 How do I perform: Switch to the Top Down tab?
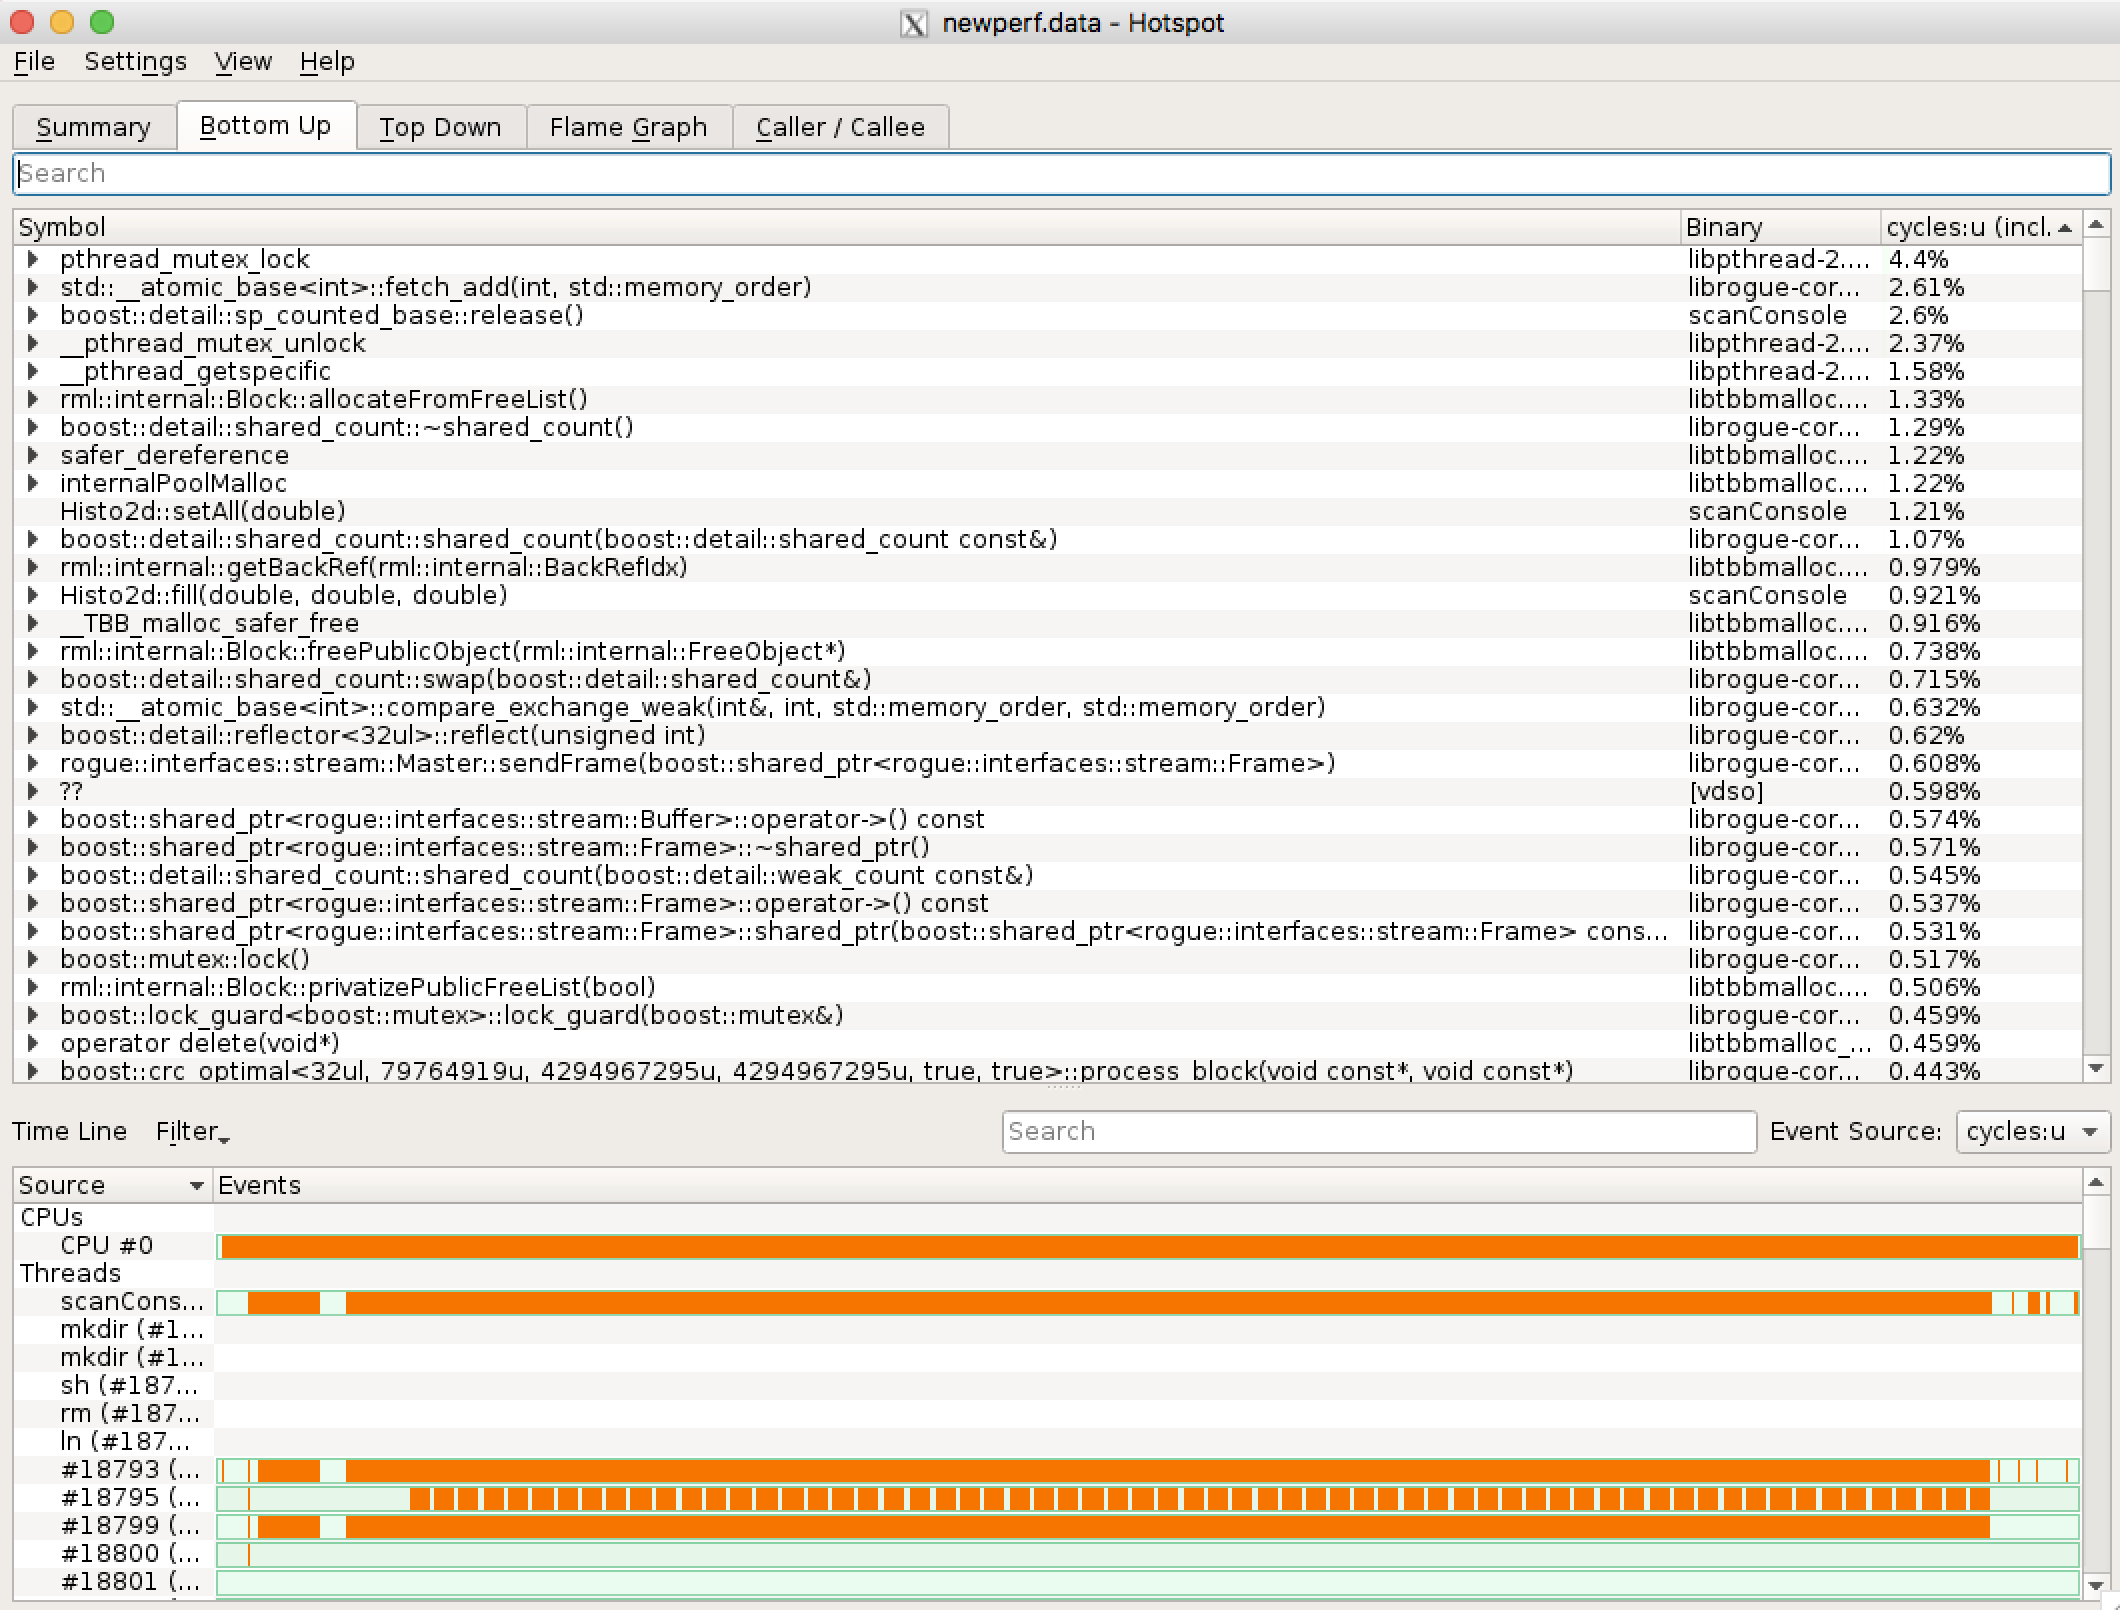440,127
